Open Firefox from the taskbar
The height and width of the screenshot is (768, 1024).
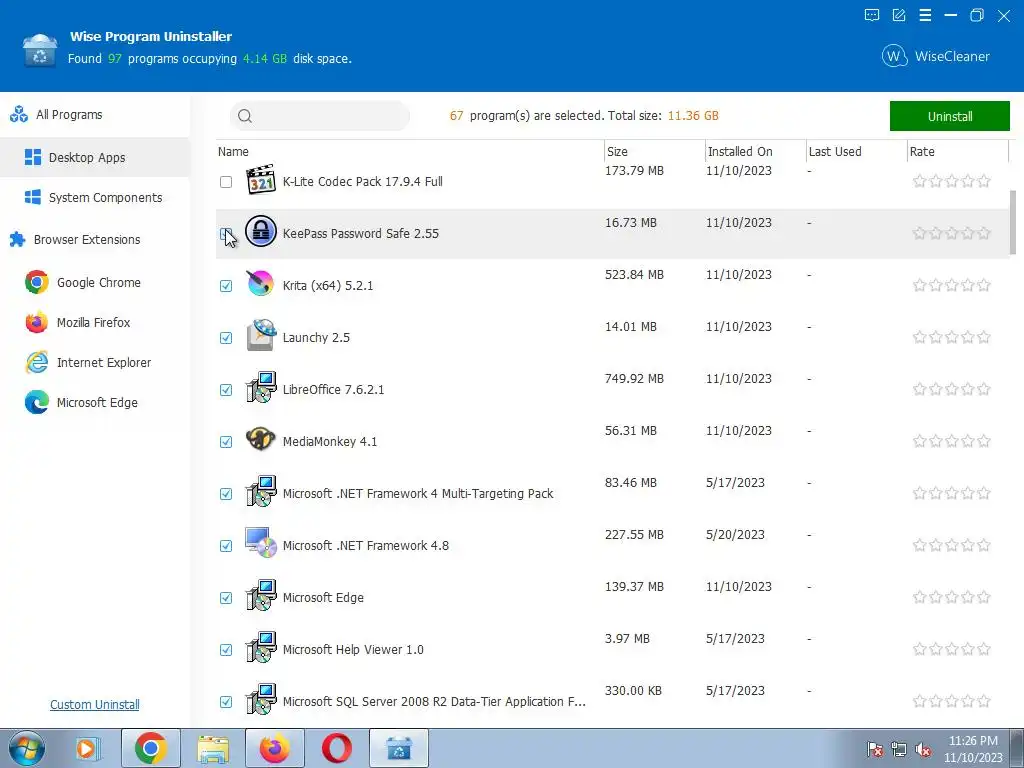275,748
